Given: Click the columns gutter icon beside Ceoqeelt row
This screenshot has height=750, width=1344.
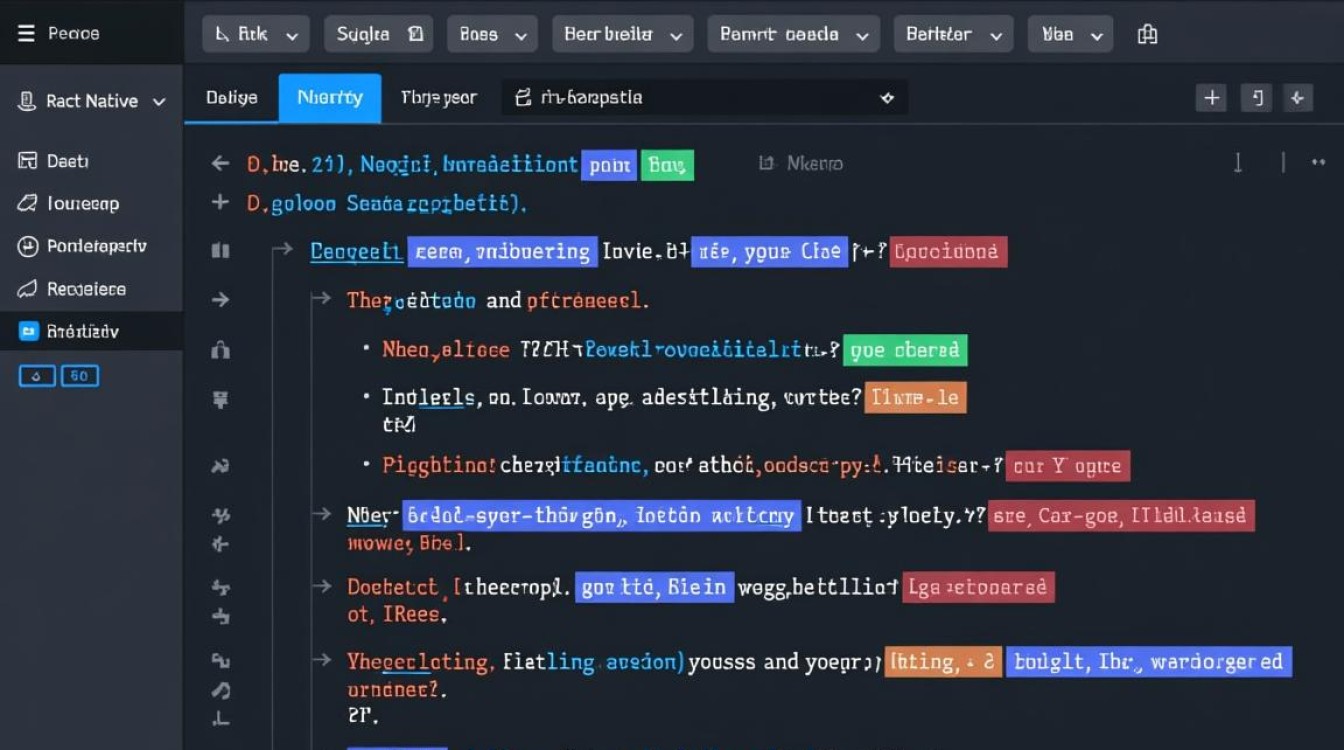Looking at the screenshot, I should pyautogui.click(x=220, y=251).
